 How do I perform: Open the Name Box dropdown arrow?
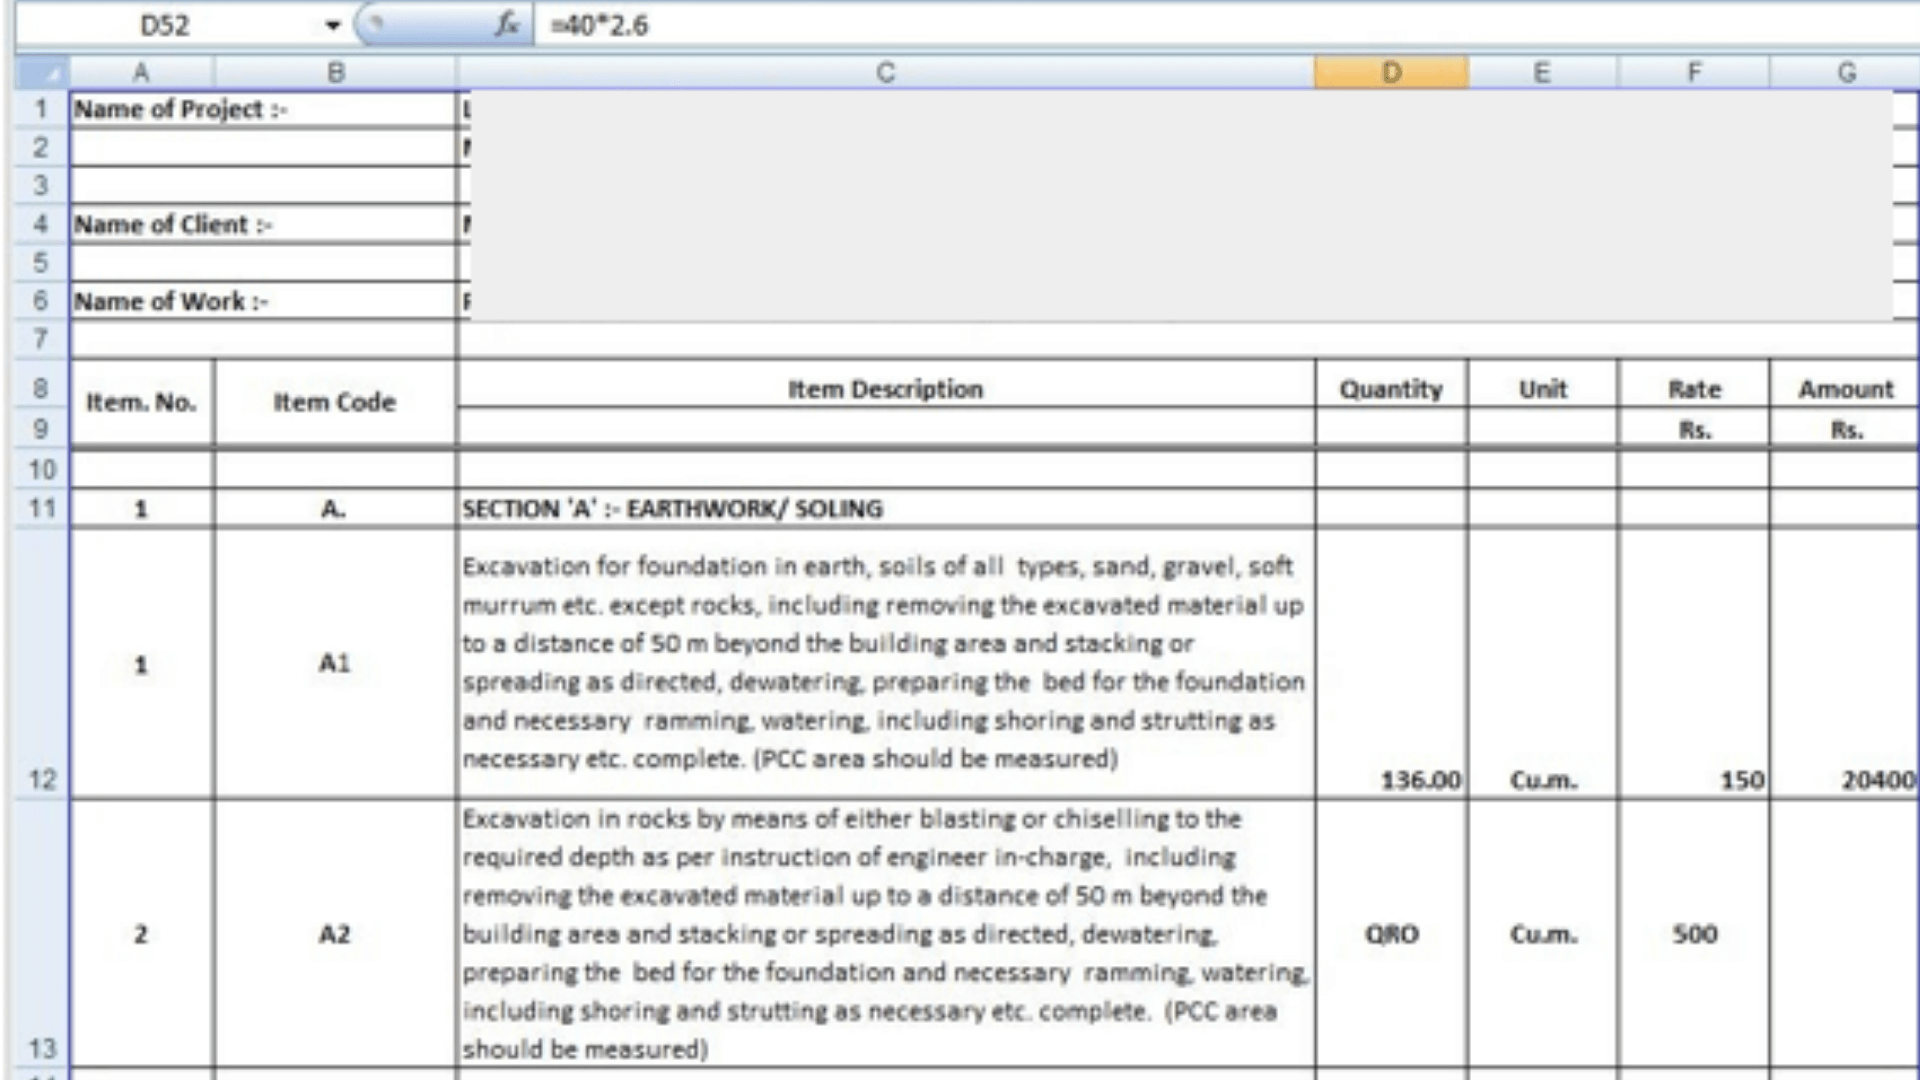(x=332, y=25)
